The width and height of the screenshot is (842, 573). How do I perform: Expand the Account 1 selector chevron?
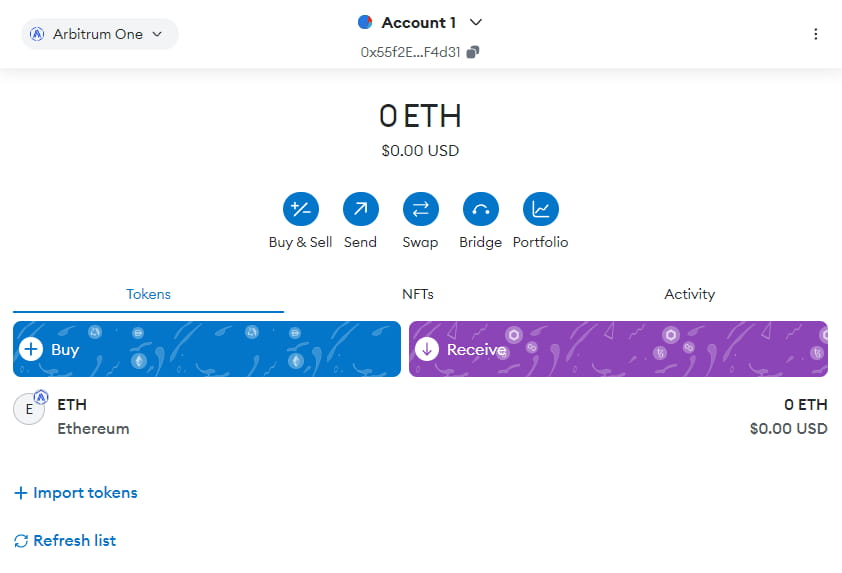click(476, 22)
